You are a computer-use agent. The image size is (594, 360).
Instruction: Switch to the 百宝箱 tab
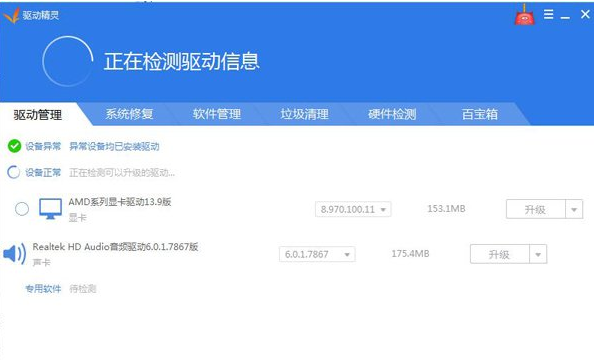(480, 114)
